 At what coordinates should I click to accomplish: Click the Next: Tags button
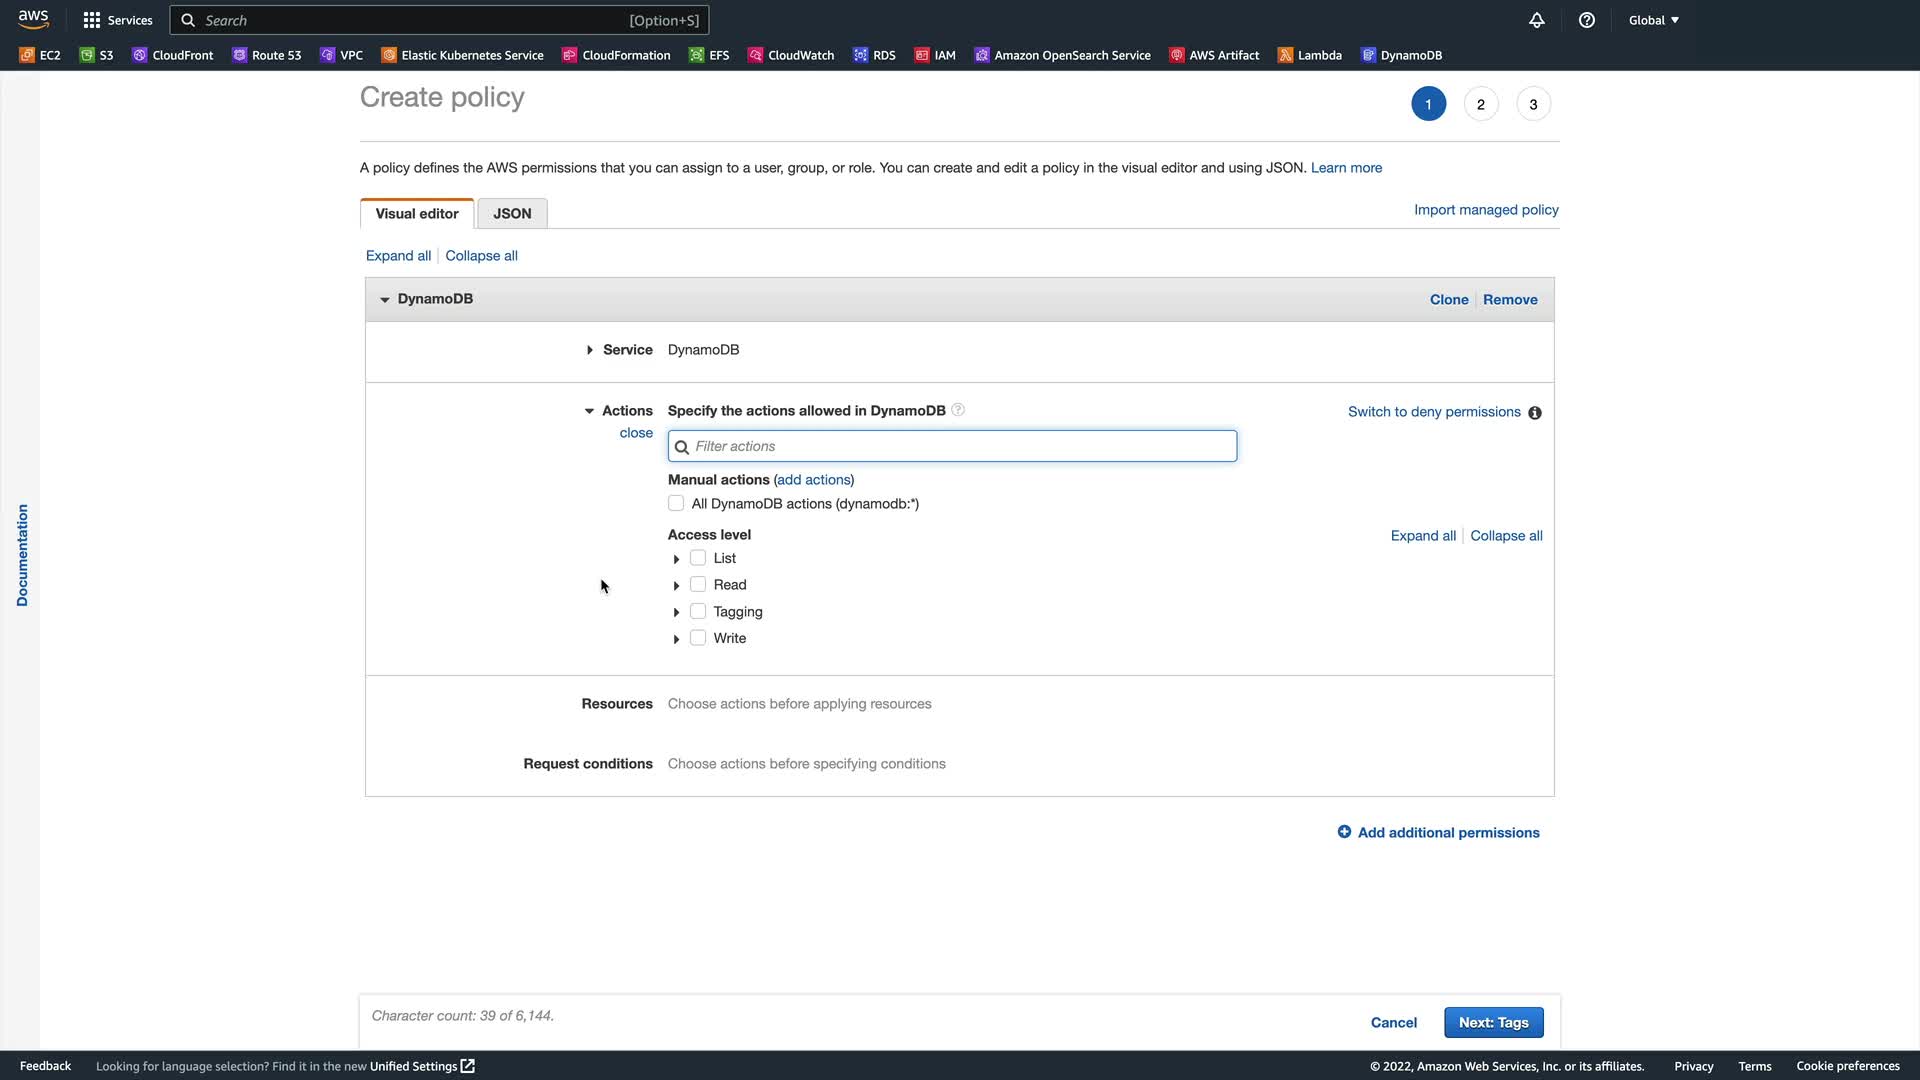click(1493, 1022)
